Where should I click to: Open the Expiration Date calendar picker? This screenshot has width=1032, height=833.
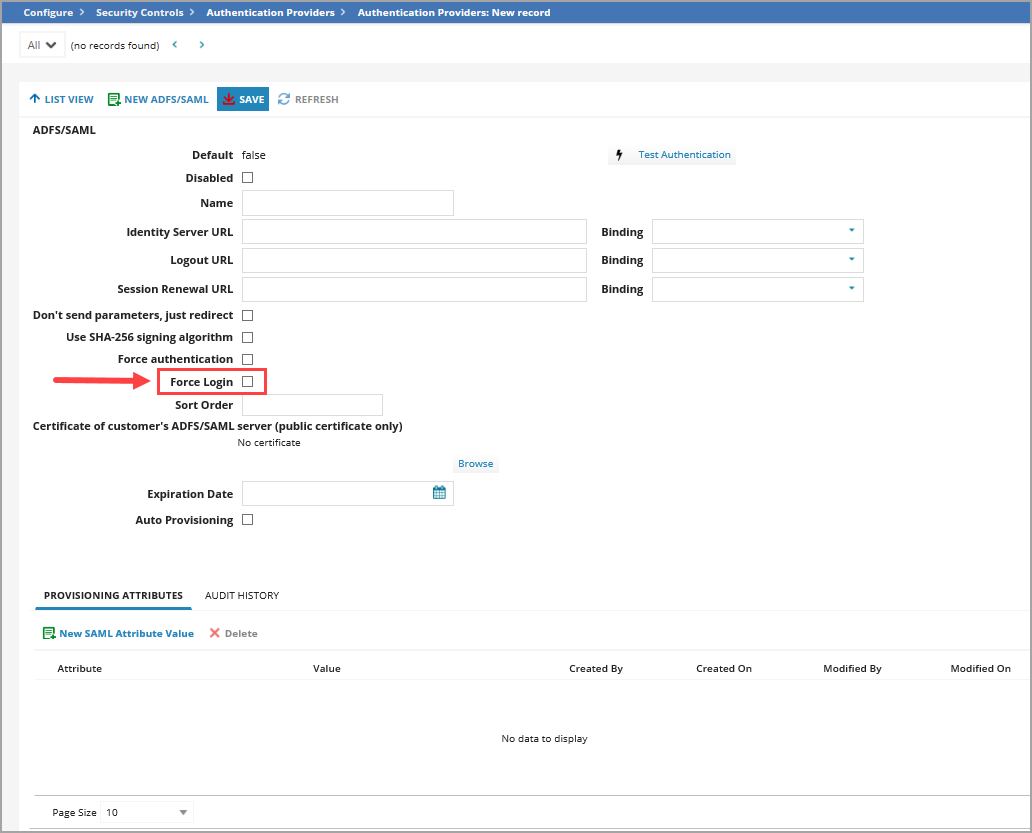(x=439, y=493)
